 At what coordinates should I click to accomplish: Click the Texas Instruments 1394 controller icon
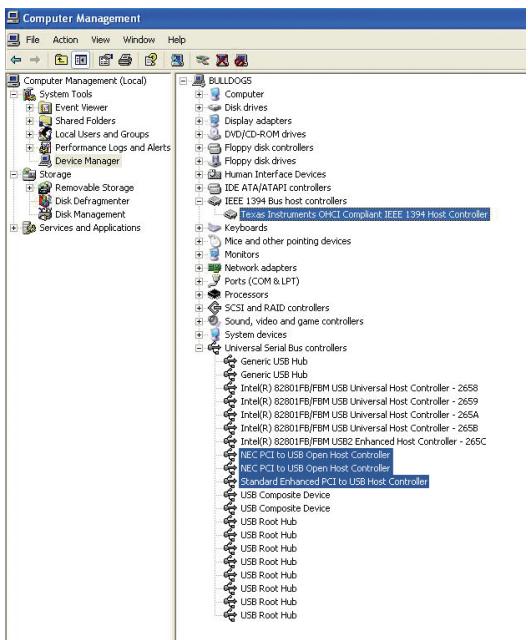231,214
